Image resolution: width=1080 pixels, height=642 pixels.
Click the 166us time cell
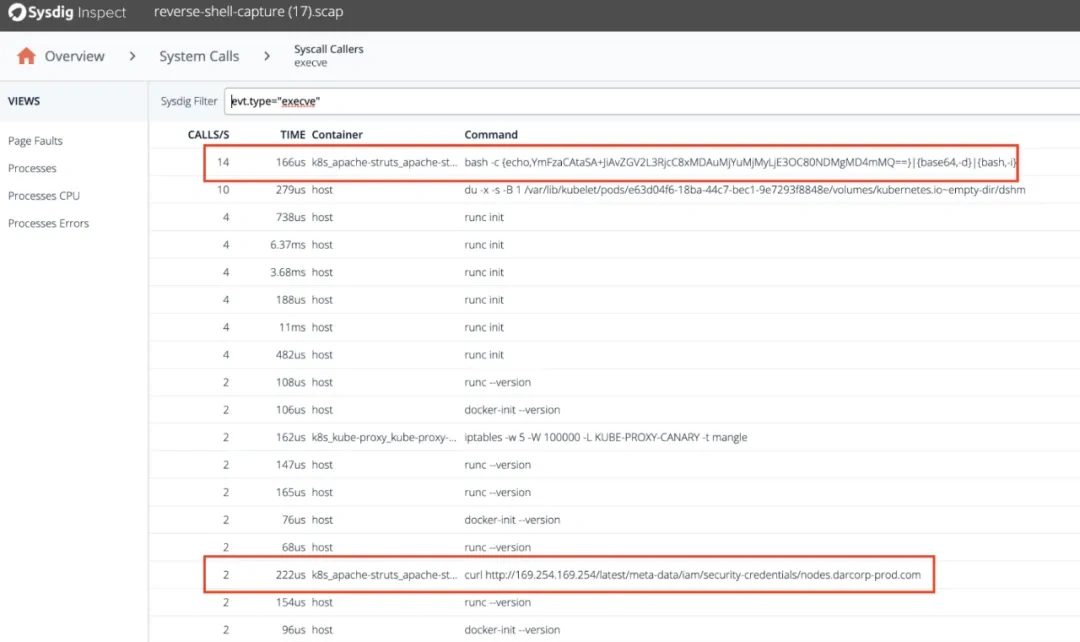[x=291, y=163]
